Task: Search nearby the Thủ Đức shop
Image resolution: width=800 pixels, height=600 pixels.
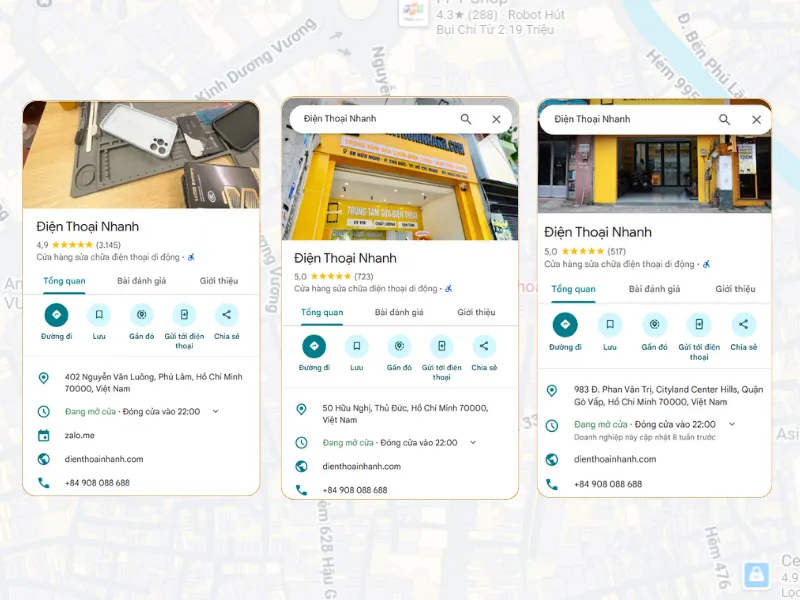Action: [x=399, y=346]
